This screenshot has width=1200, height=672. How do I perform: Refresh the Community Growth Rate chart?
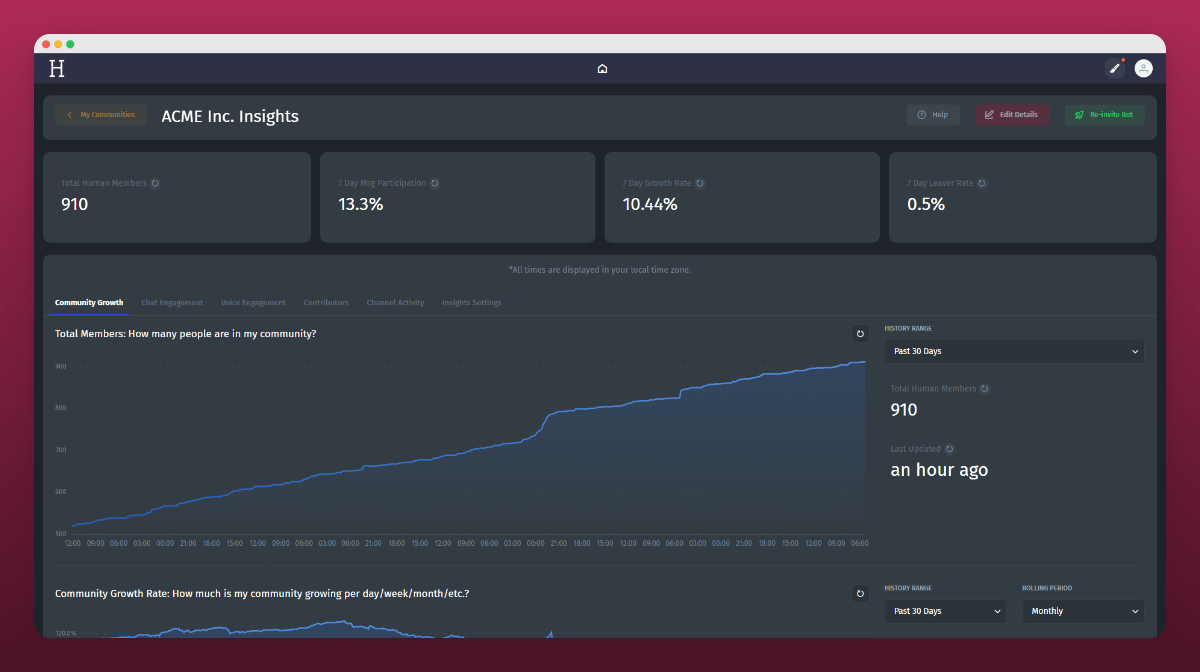point(859,594)
